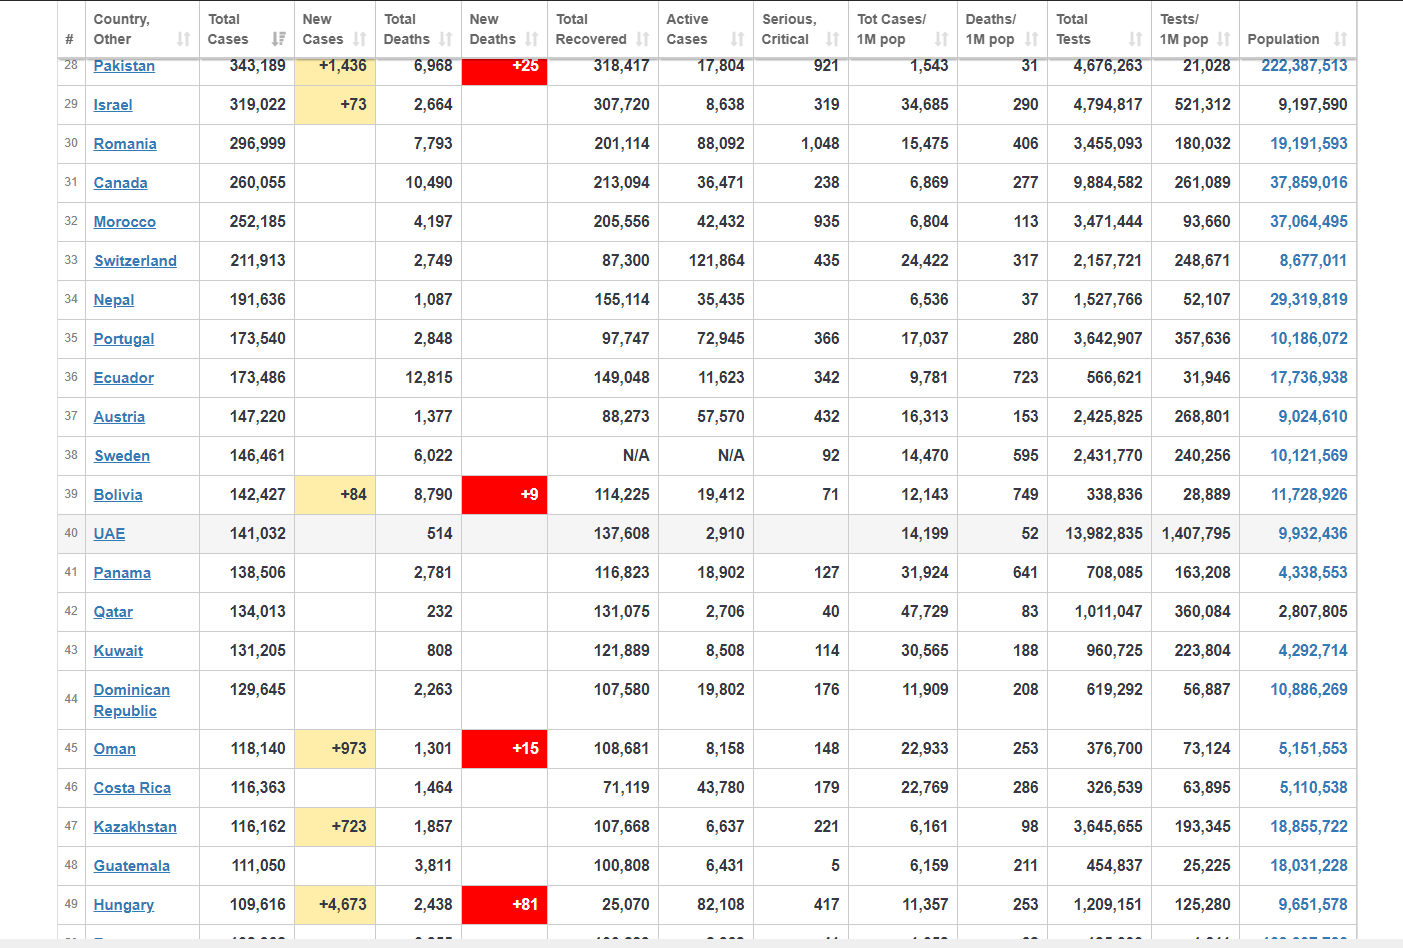Select Qatar's Tot Cases/1M value 47,729

925,612
